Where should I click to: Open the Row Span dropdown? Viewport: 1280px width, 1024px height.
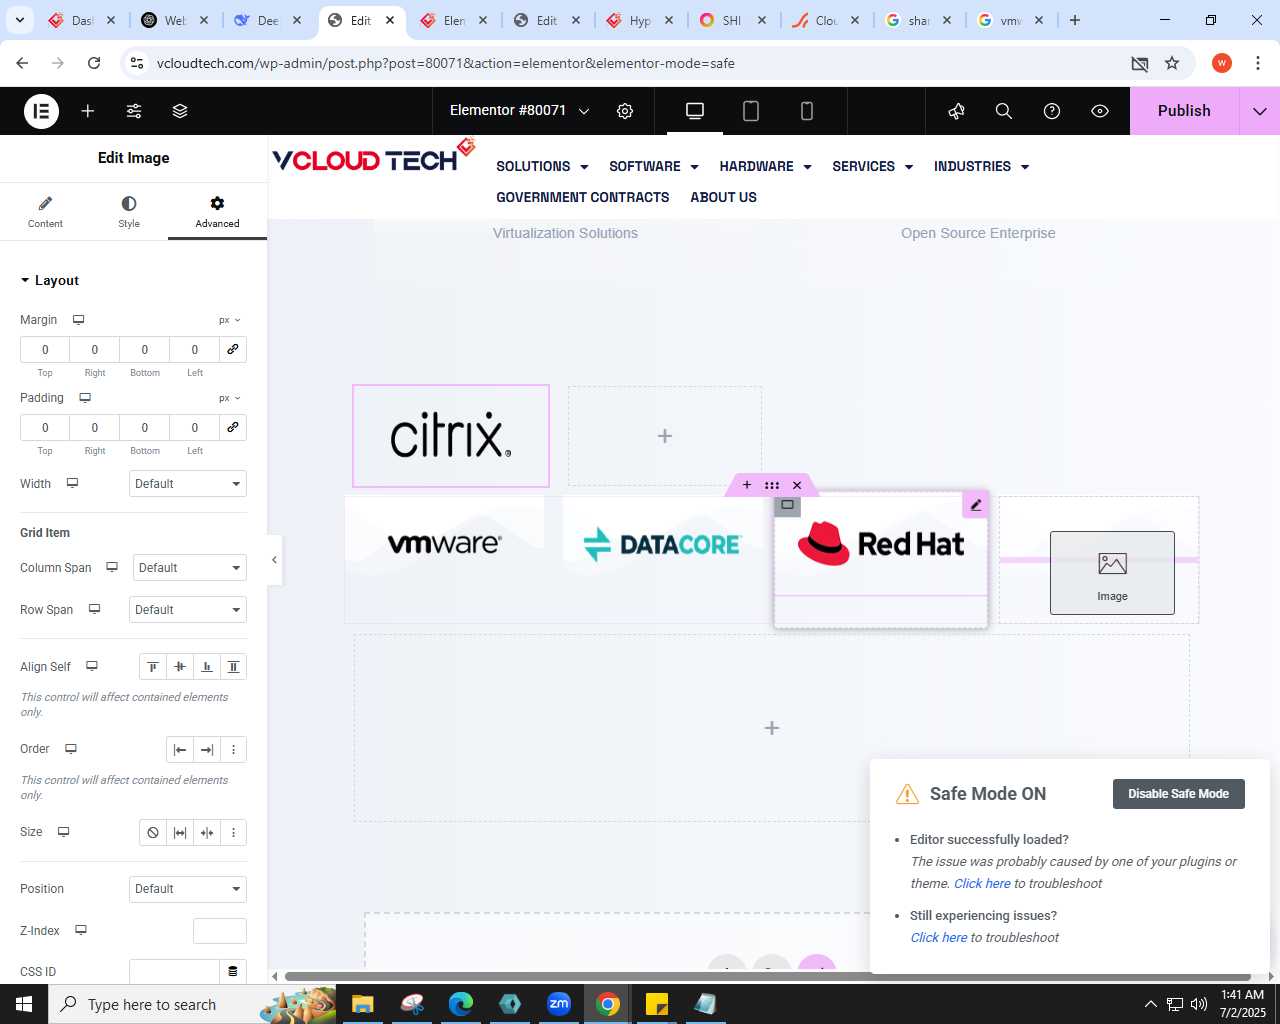[188, 610]
